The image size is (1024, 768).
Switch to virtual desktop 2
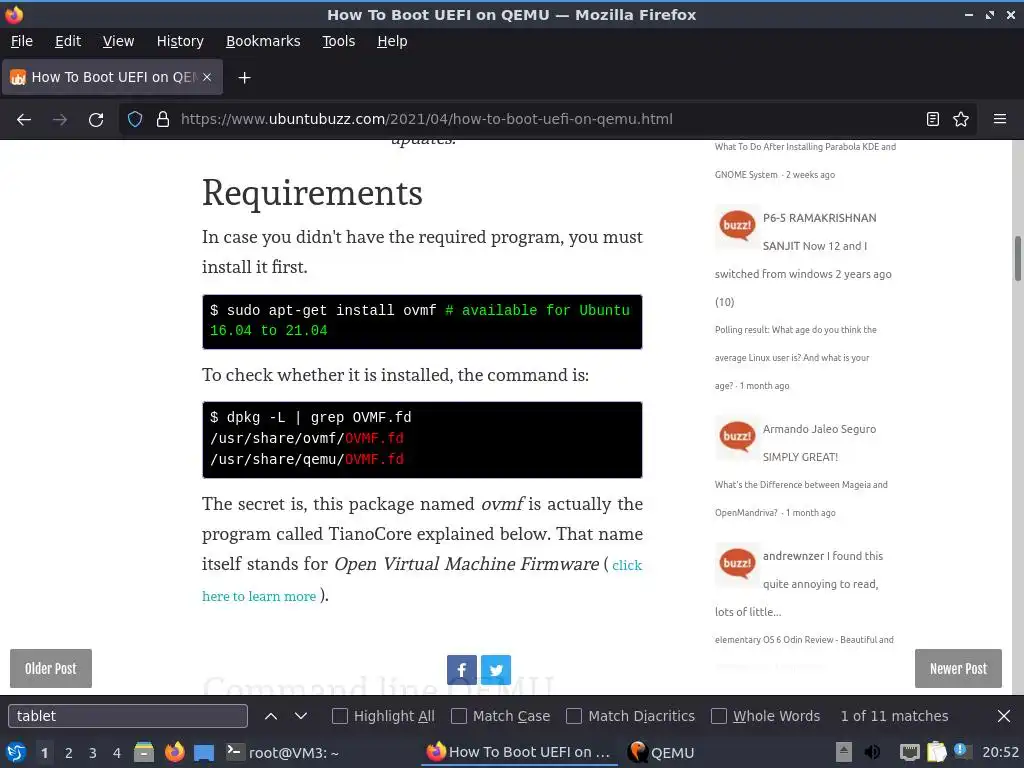[x=69, y=753]
